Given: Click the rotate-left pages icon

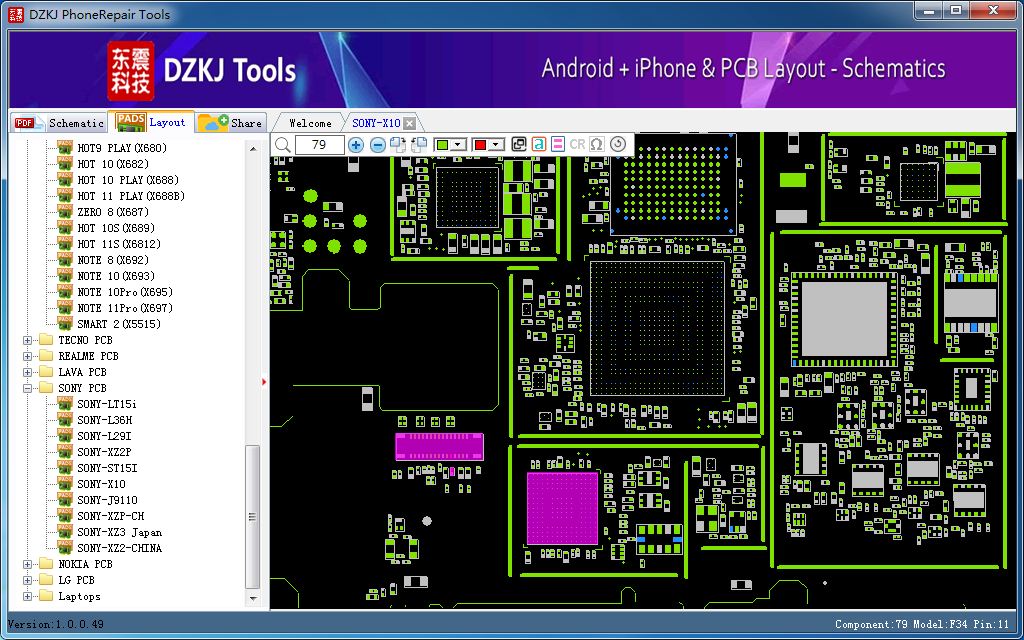Looking at the screenshot, I should click(419, 144).
